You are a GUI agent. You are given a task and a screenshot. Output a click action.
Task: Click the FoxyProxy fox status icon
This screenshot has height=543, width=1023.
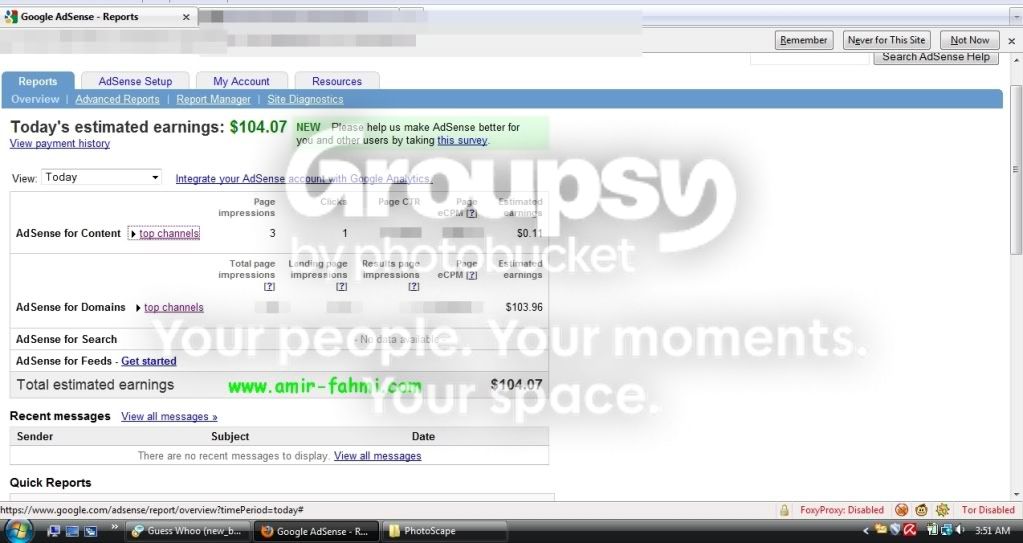(901, 510)
